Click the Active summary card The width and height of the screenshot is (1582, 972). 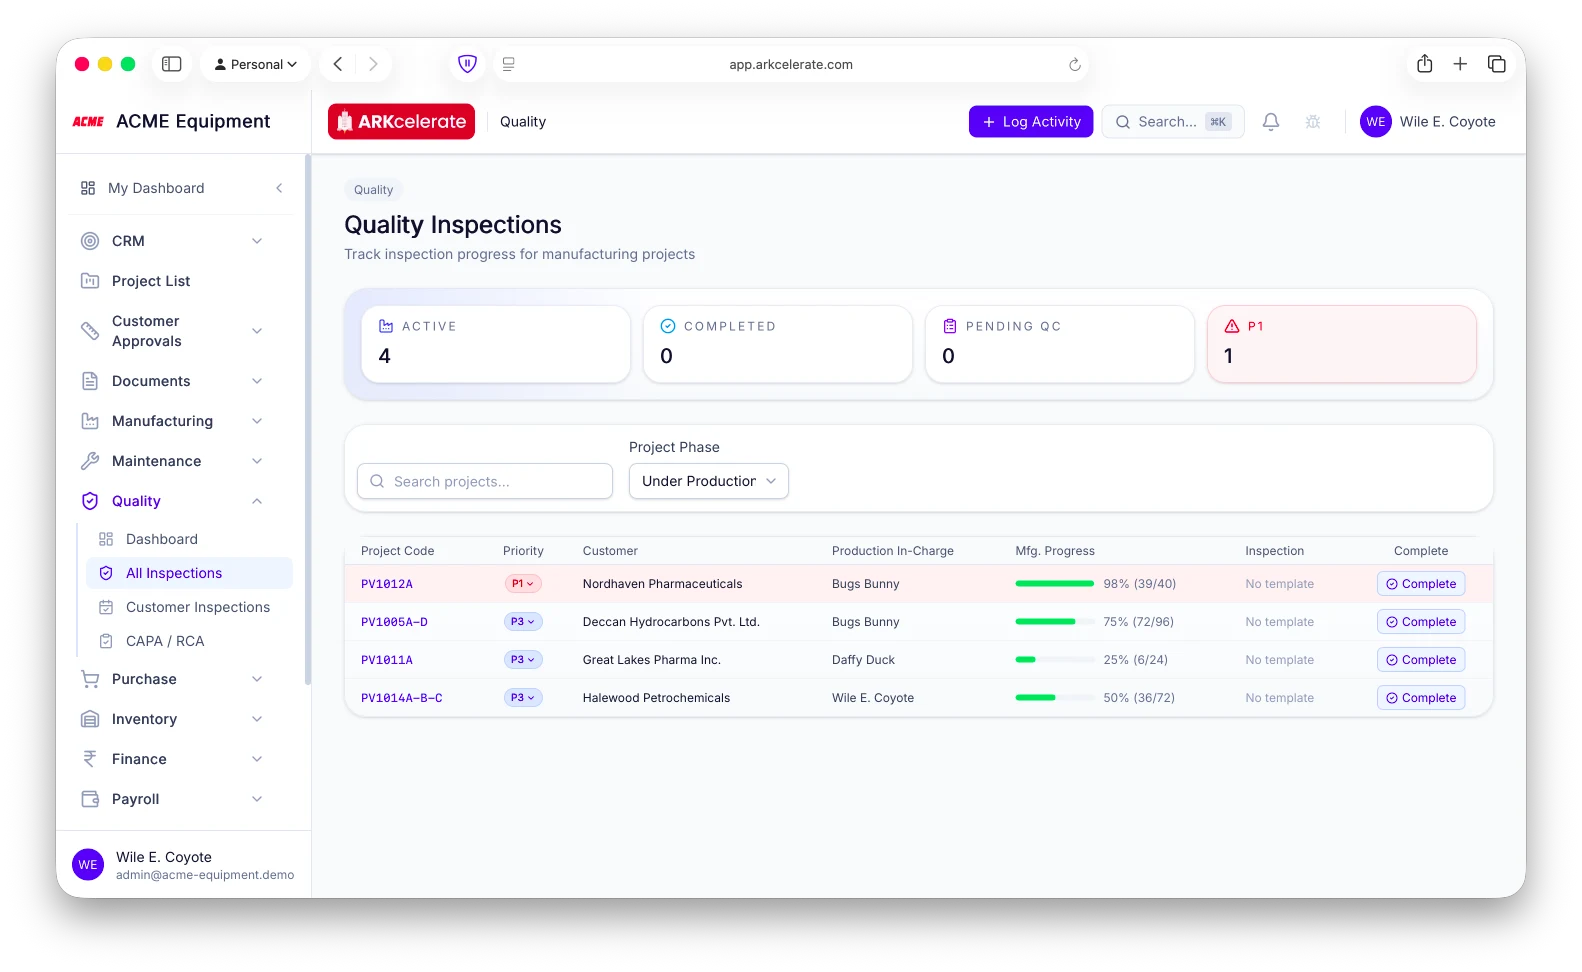point(496,344)
